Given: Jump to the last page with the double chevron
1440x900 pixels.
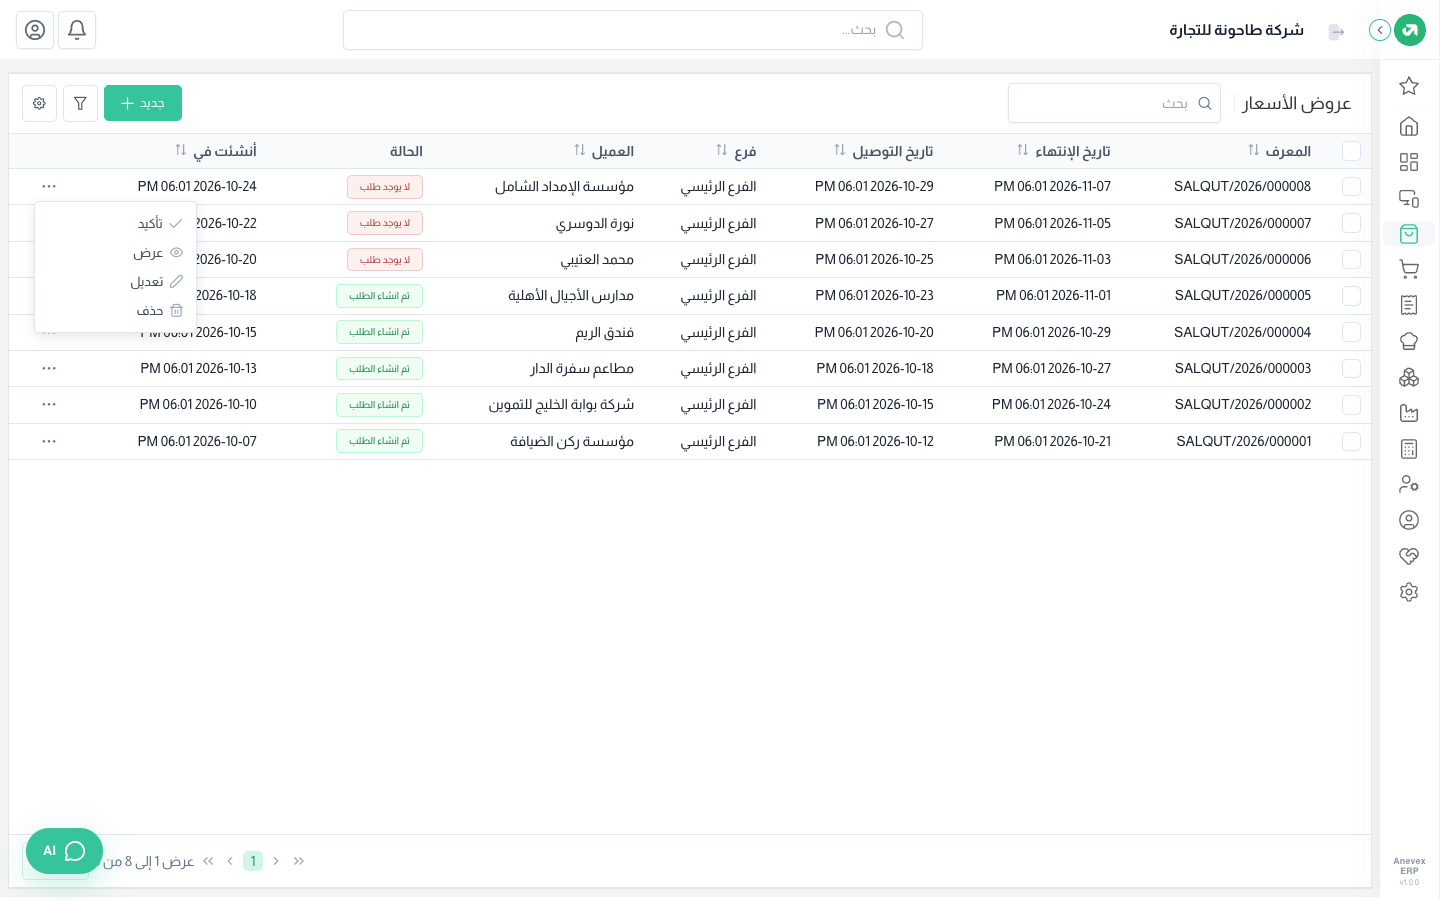Looking at the screenshot, I should coord(208,861).
